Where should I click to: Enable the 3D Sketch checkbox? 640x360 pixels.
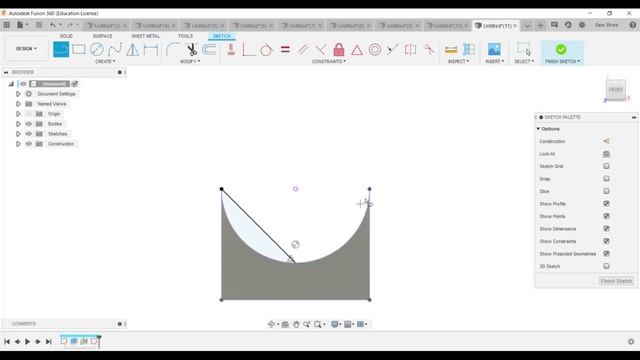[x=606, y=266]
